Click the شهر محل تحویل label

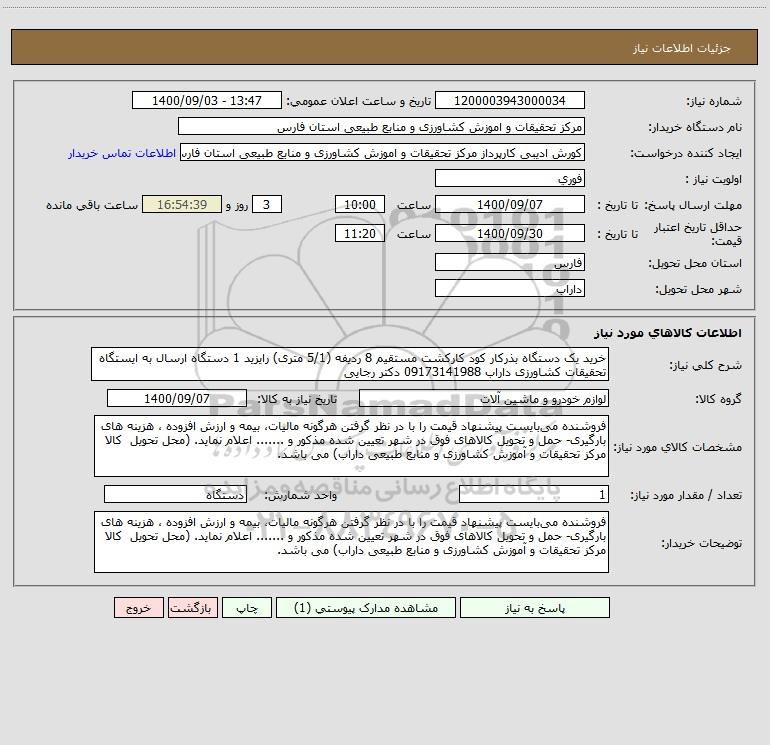[699, 289]
